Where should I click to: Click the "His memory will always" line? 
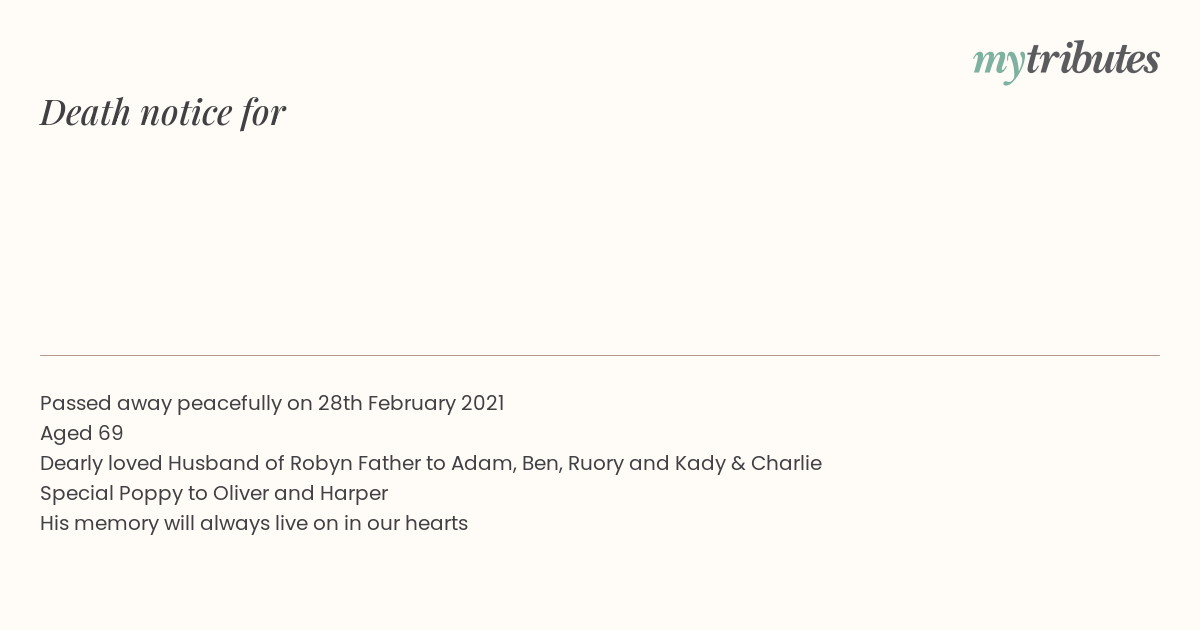pos(254,524)
